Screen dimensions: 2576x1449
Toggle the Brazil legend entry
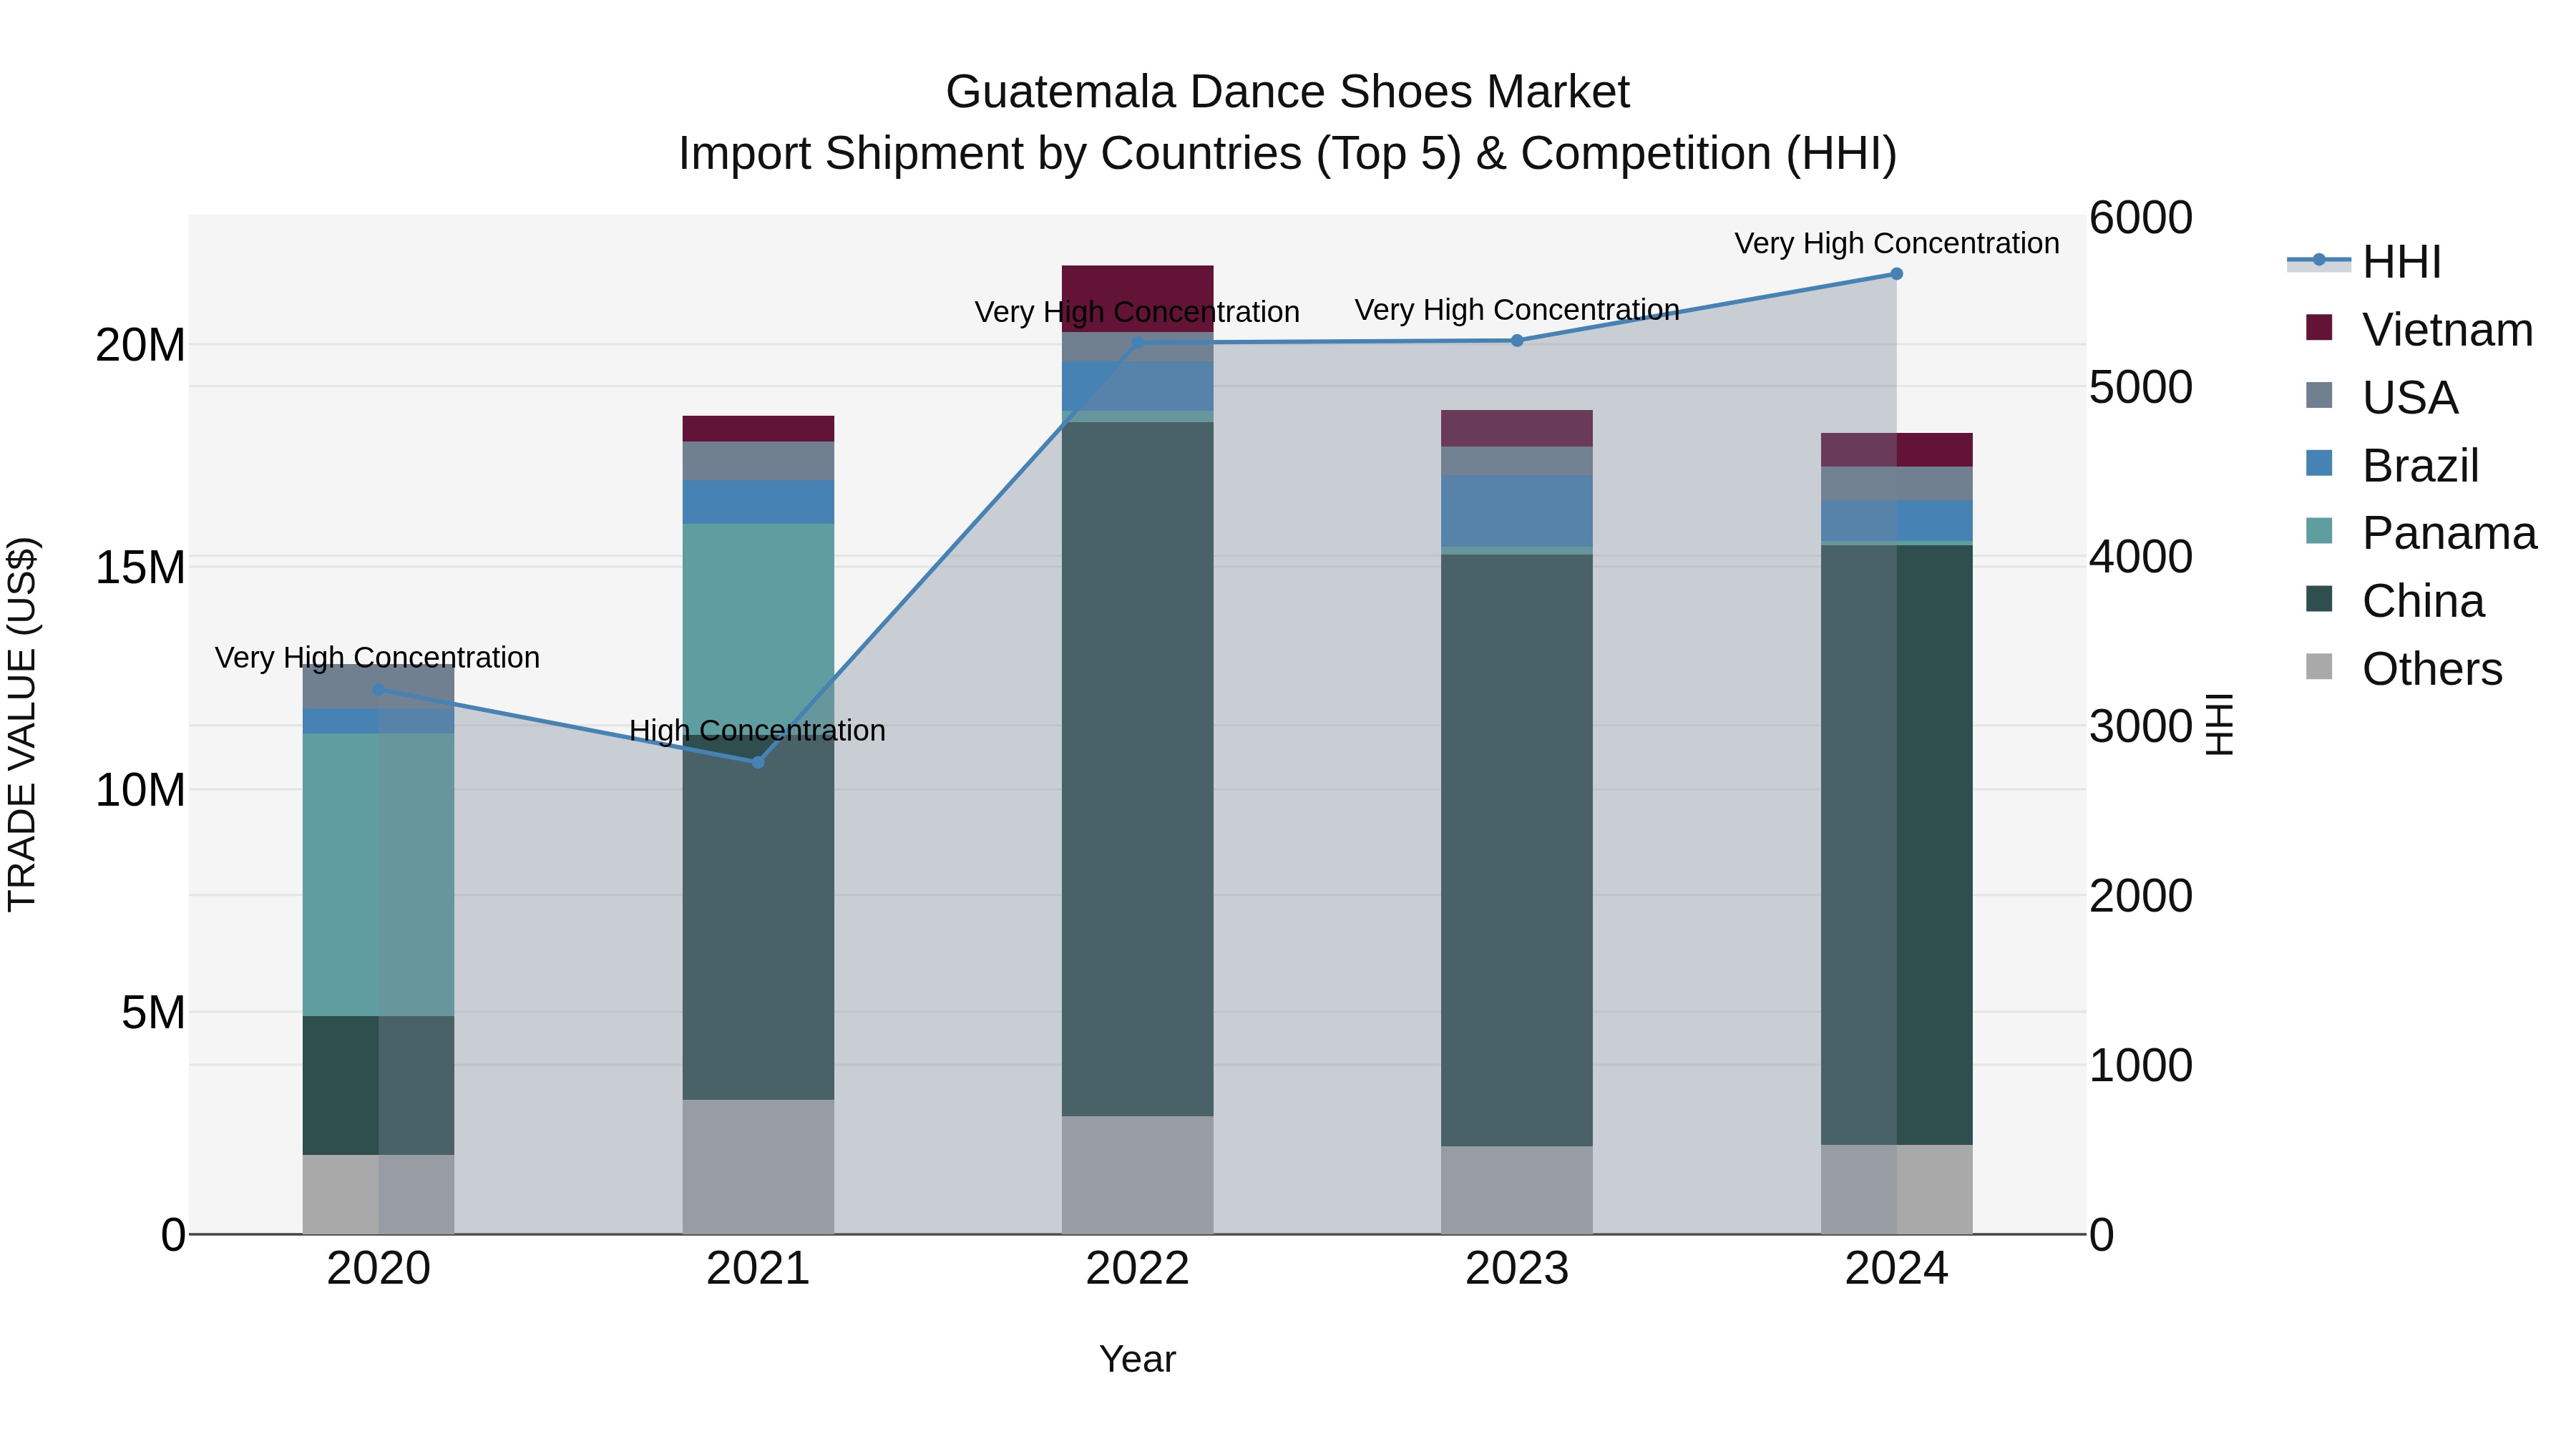tap(2392, 465)
